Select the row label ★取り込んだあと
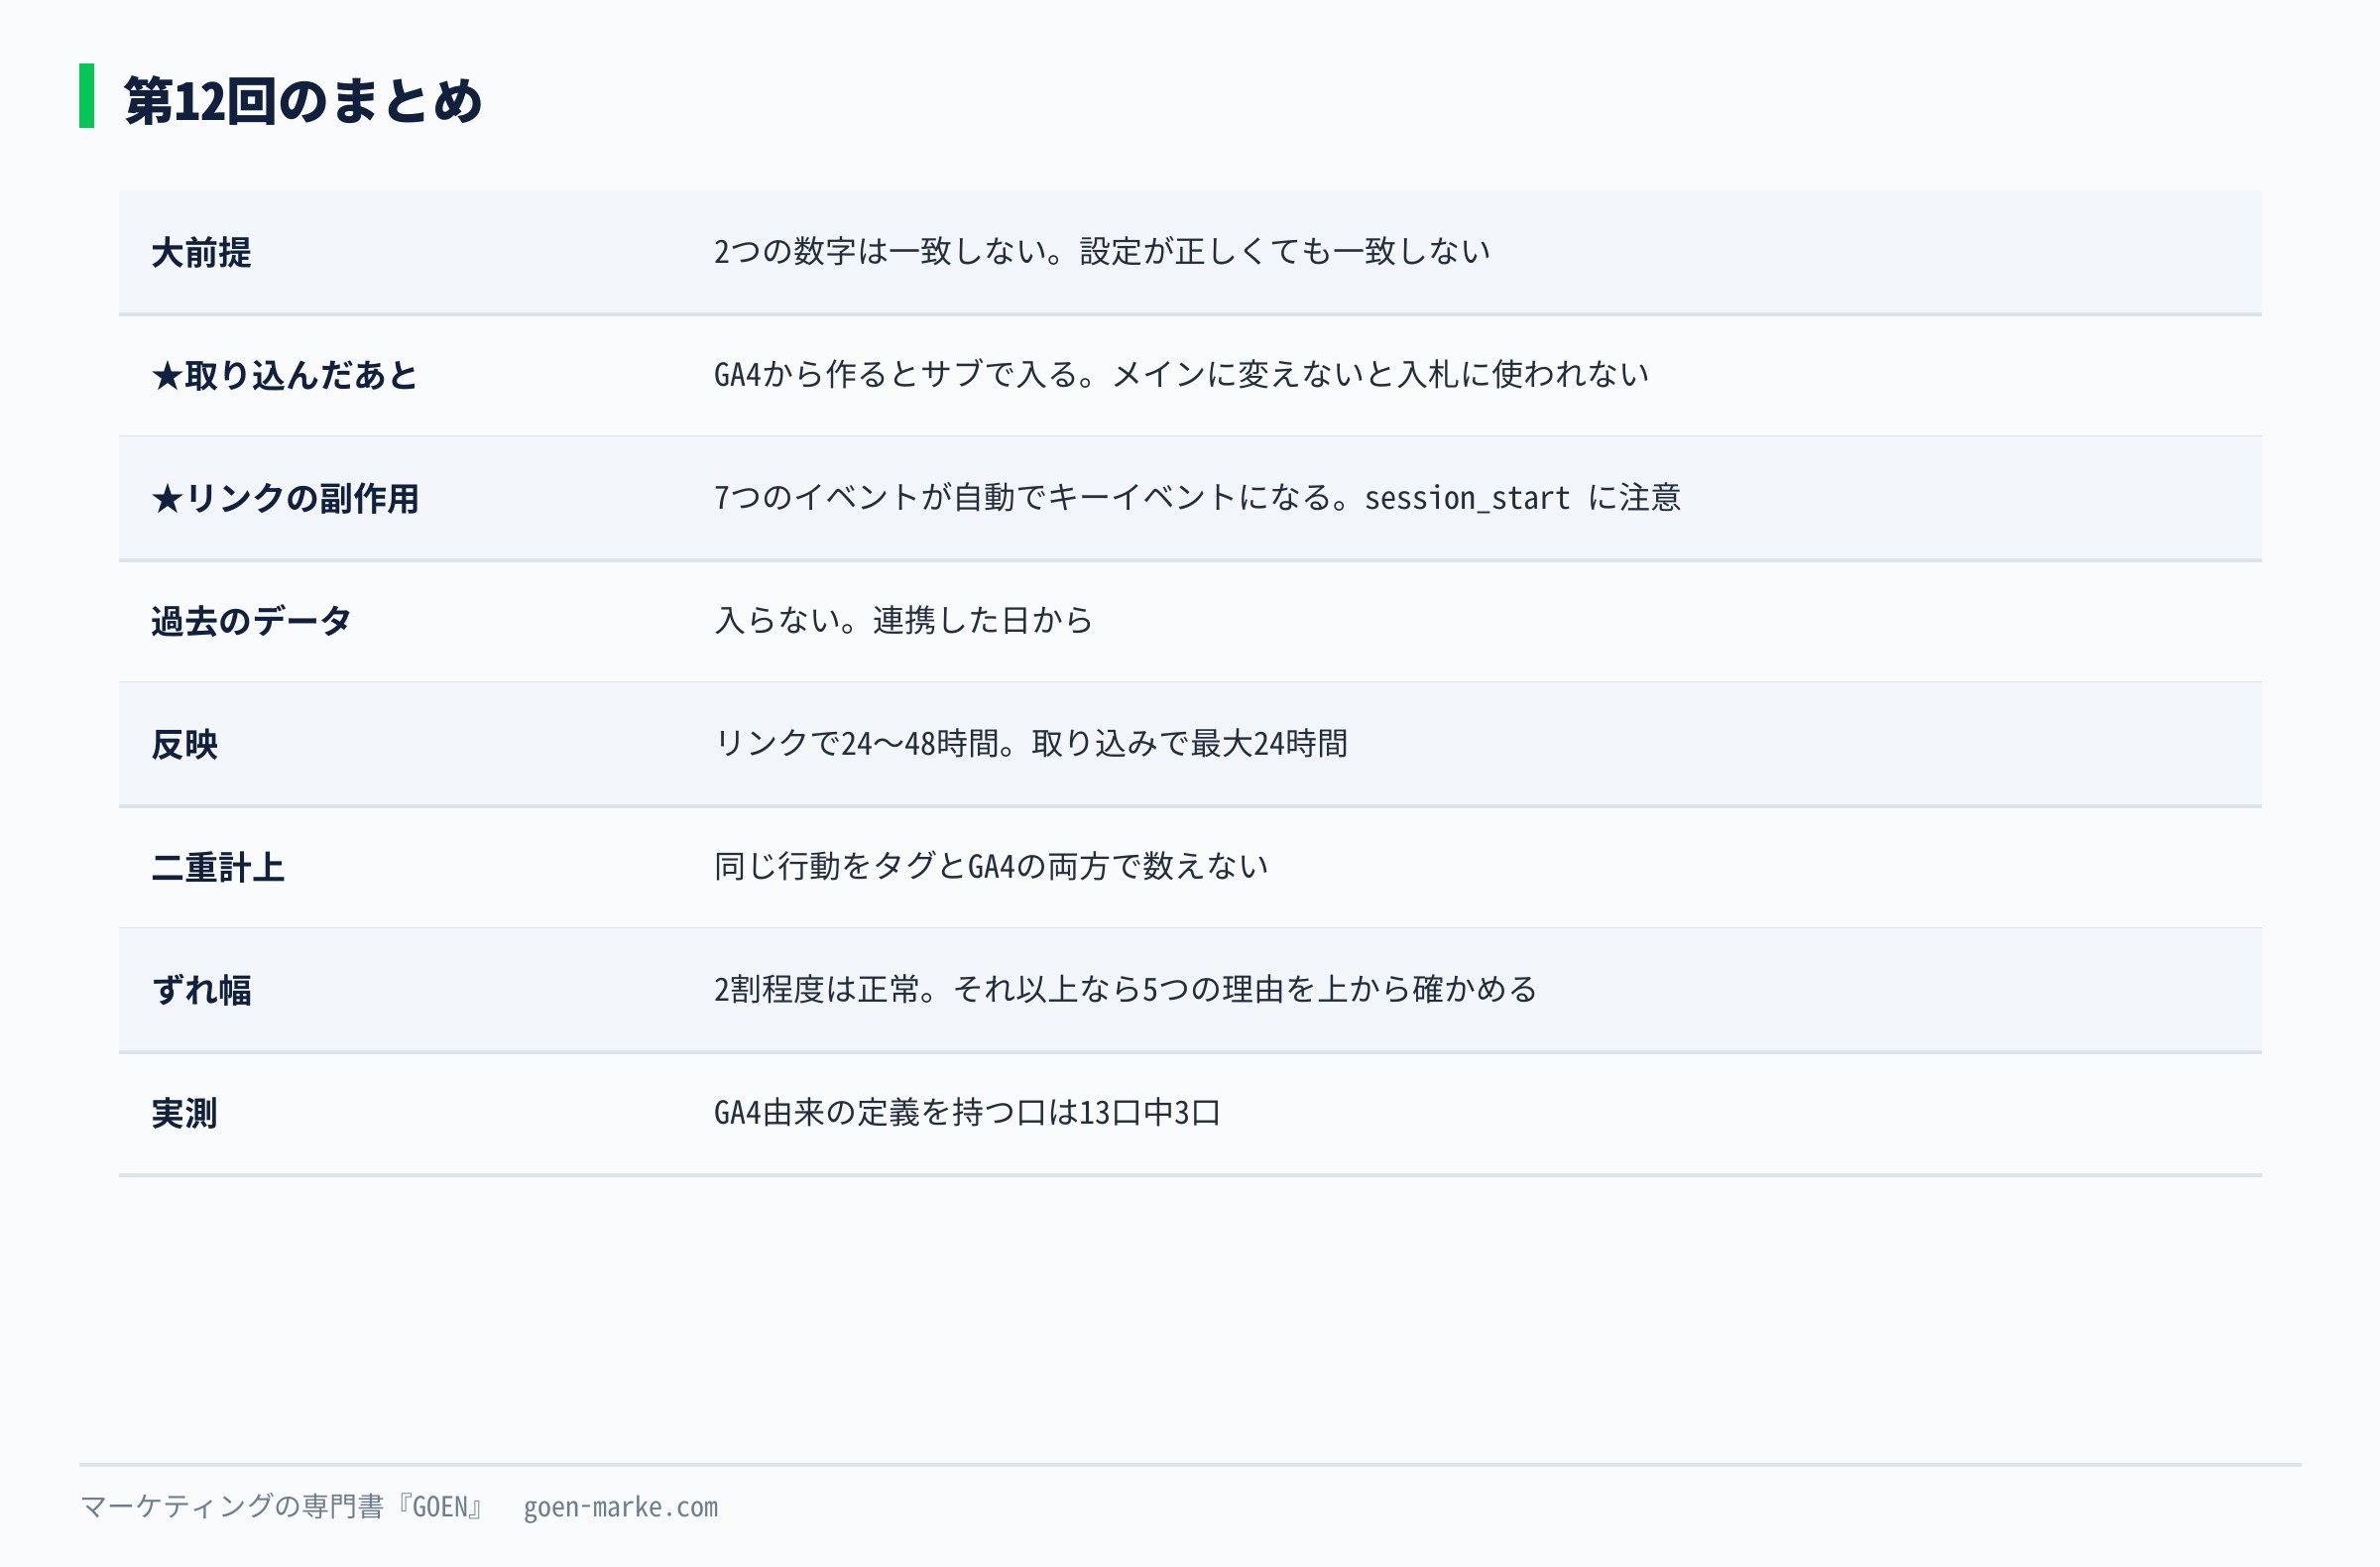 [x=285, y=375]
